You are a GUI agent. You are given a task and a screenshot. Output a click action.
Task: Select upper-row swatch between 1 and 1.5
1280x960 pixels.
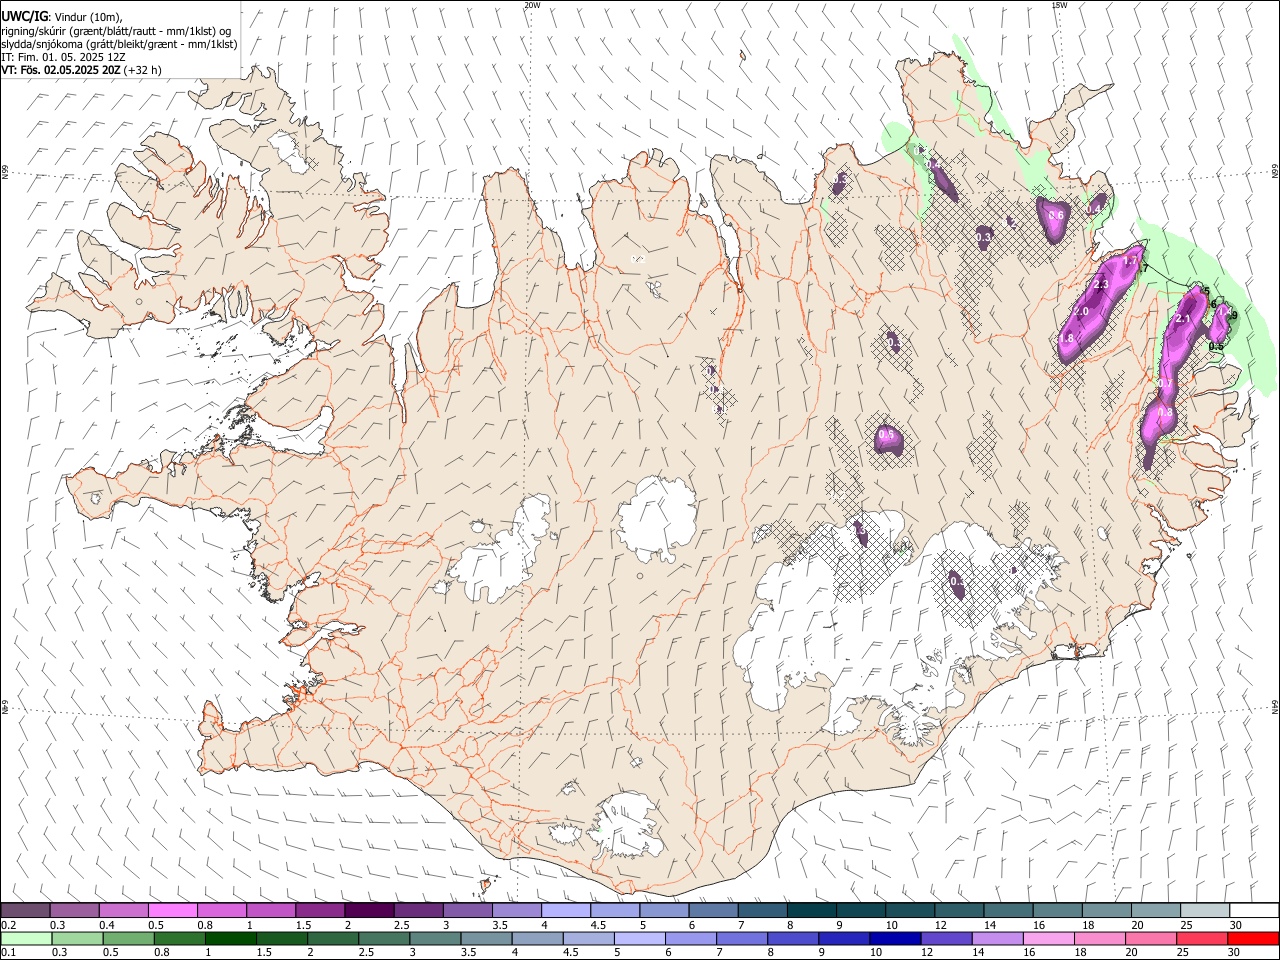click(271, 911)
